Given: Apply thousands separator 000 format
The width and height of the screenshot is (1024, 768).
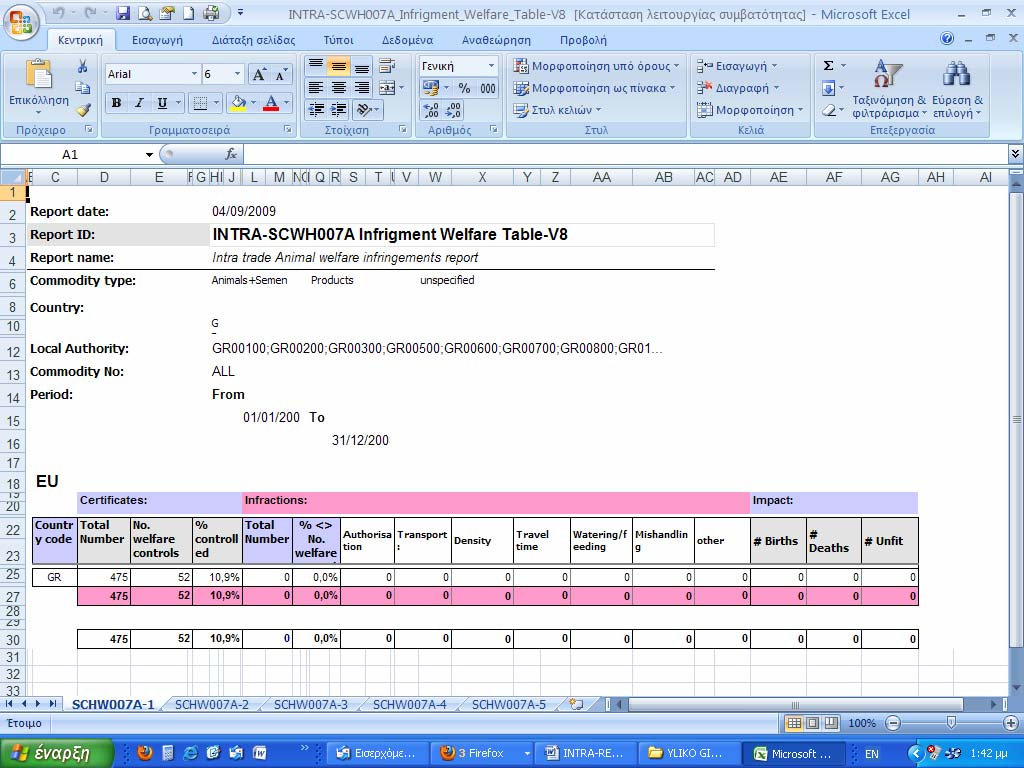Looking at the screenshot, I should click(x=487, y=88).
